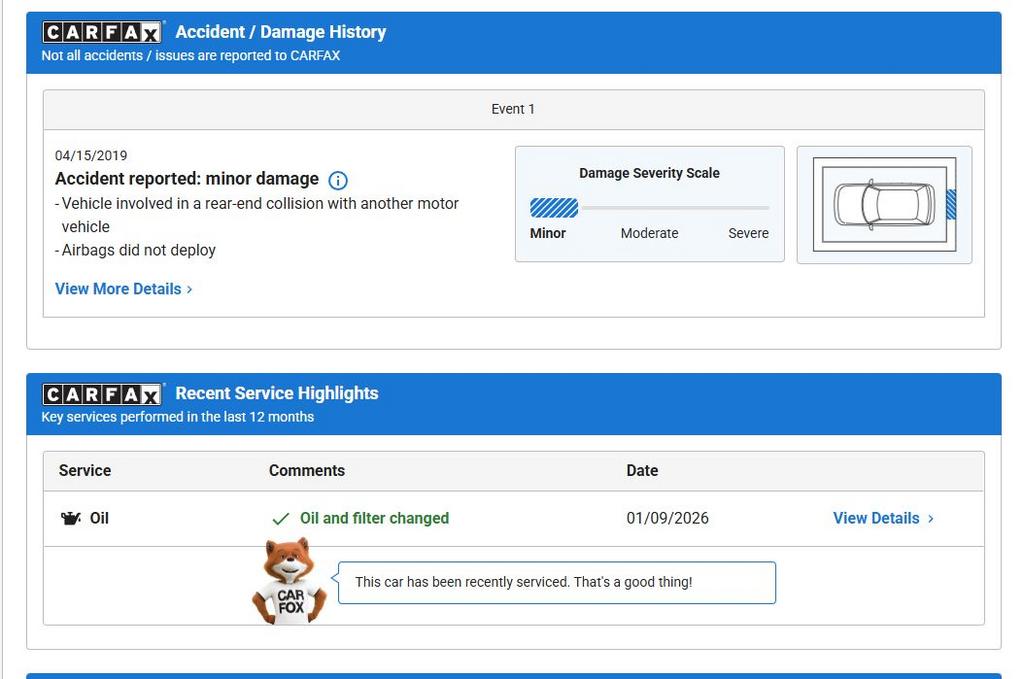This screenshot has height=679, width=1024.
Task: Click the Comments column header
Action: pyautogui.click(x=307, y=471)
